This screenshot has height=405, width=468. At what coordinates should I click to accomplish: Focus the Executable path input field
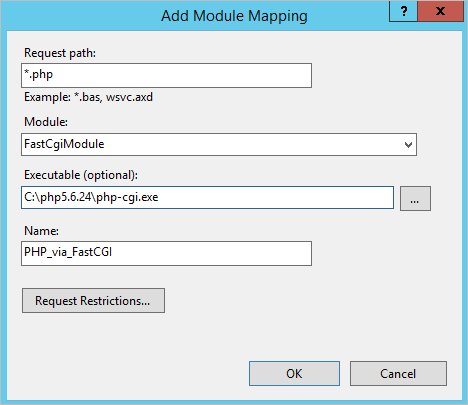[x=207, y=198]
